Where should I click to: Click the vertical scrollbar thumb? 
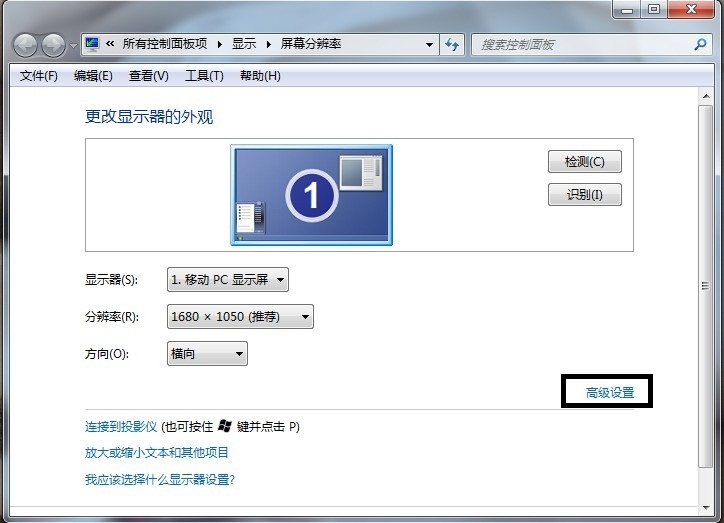pos(706,286)
